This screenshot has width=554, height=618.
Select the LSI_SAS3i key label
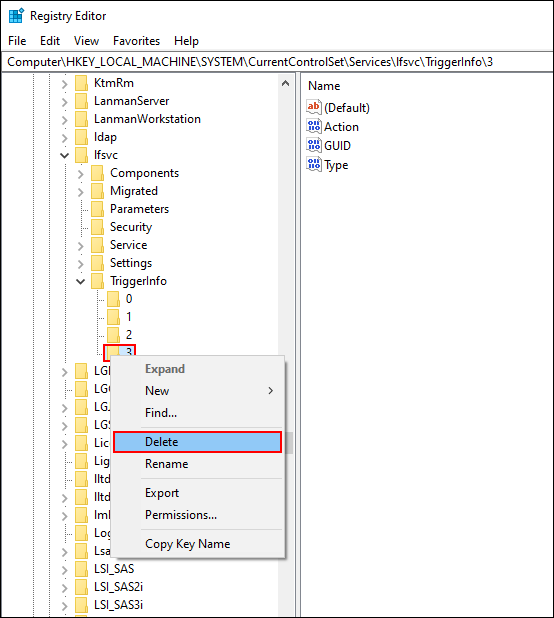click(x=118, y=605)
